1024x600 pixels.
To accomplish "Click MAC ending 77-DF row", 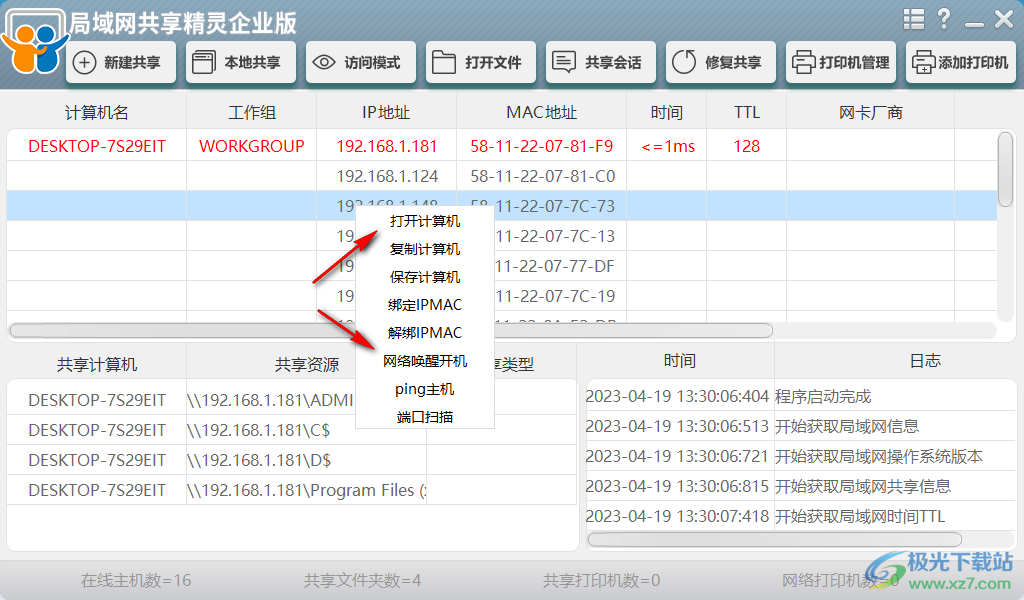I will (x=555, y=266).
